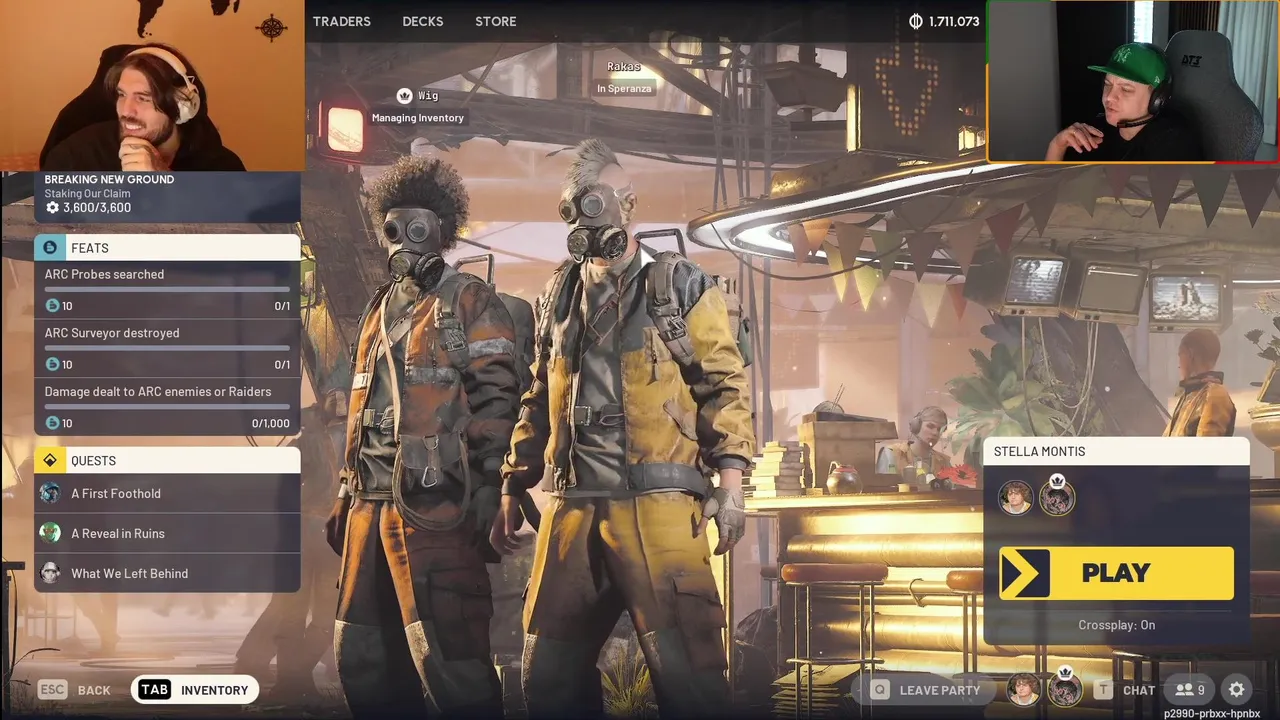Viewport: 1280px width, 720px height.
Task: Open the settings gear
Action: [x=1236, y=690]
